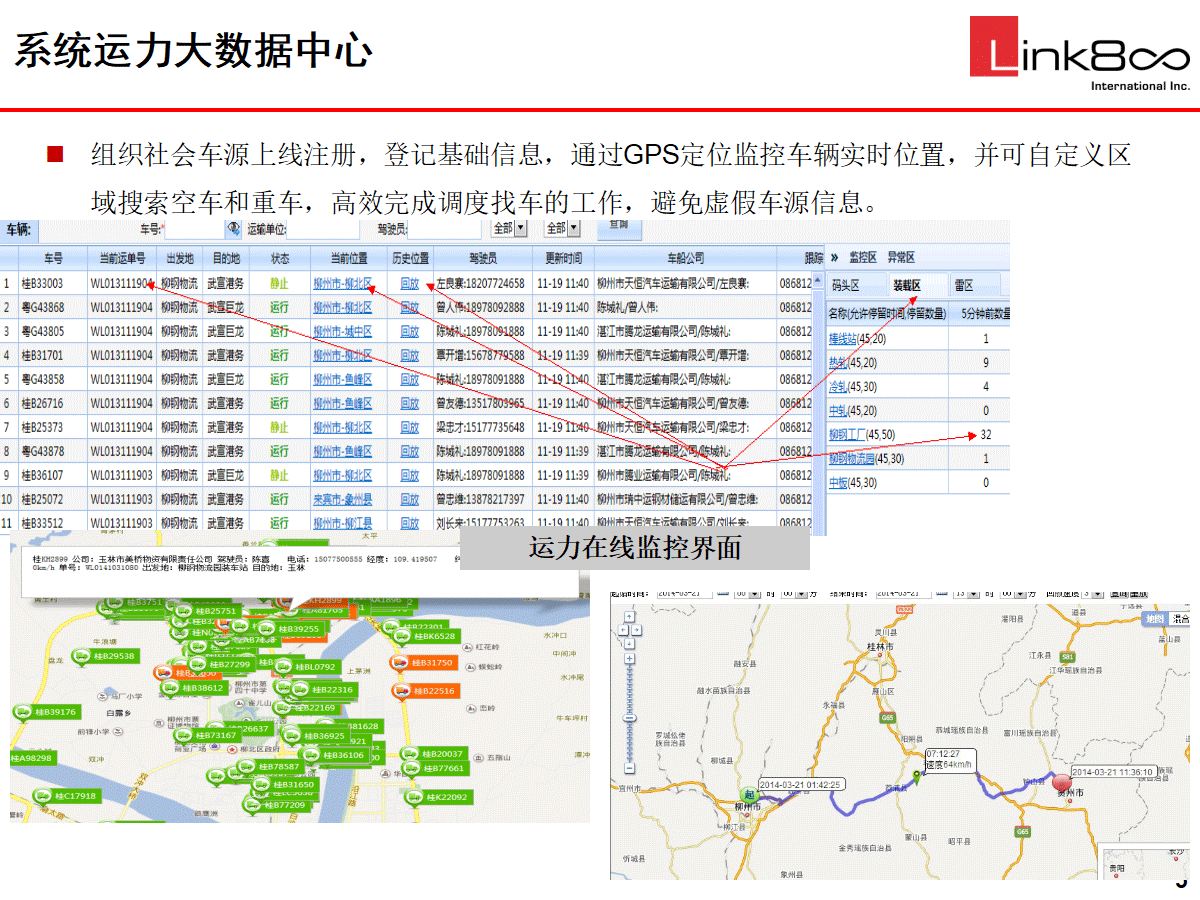
Task: Click 回放 link for vehicle 桂B33003
Action: [409, 284]
